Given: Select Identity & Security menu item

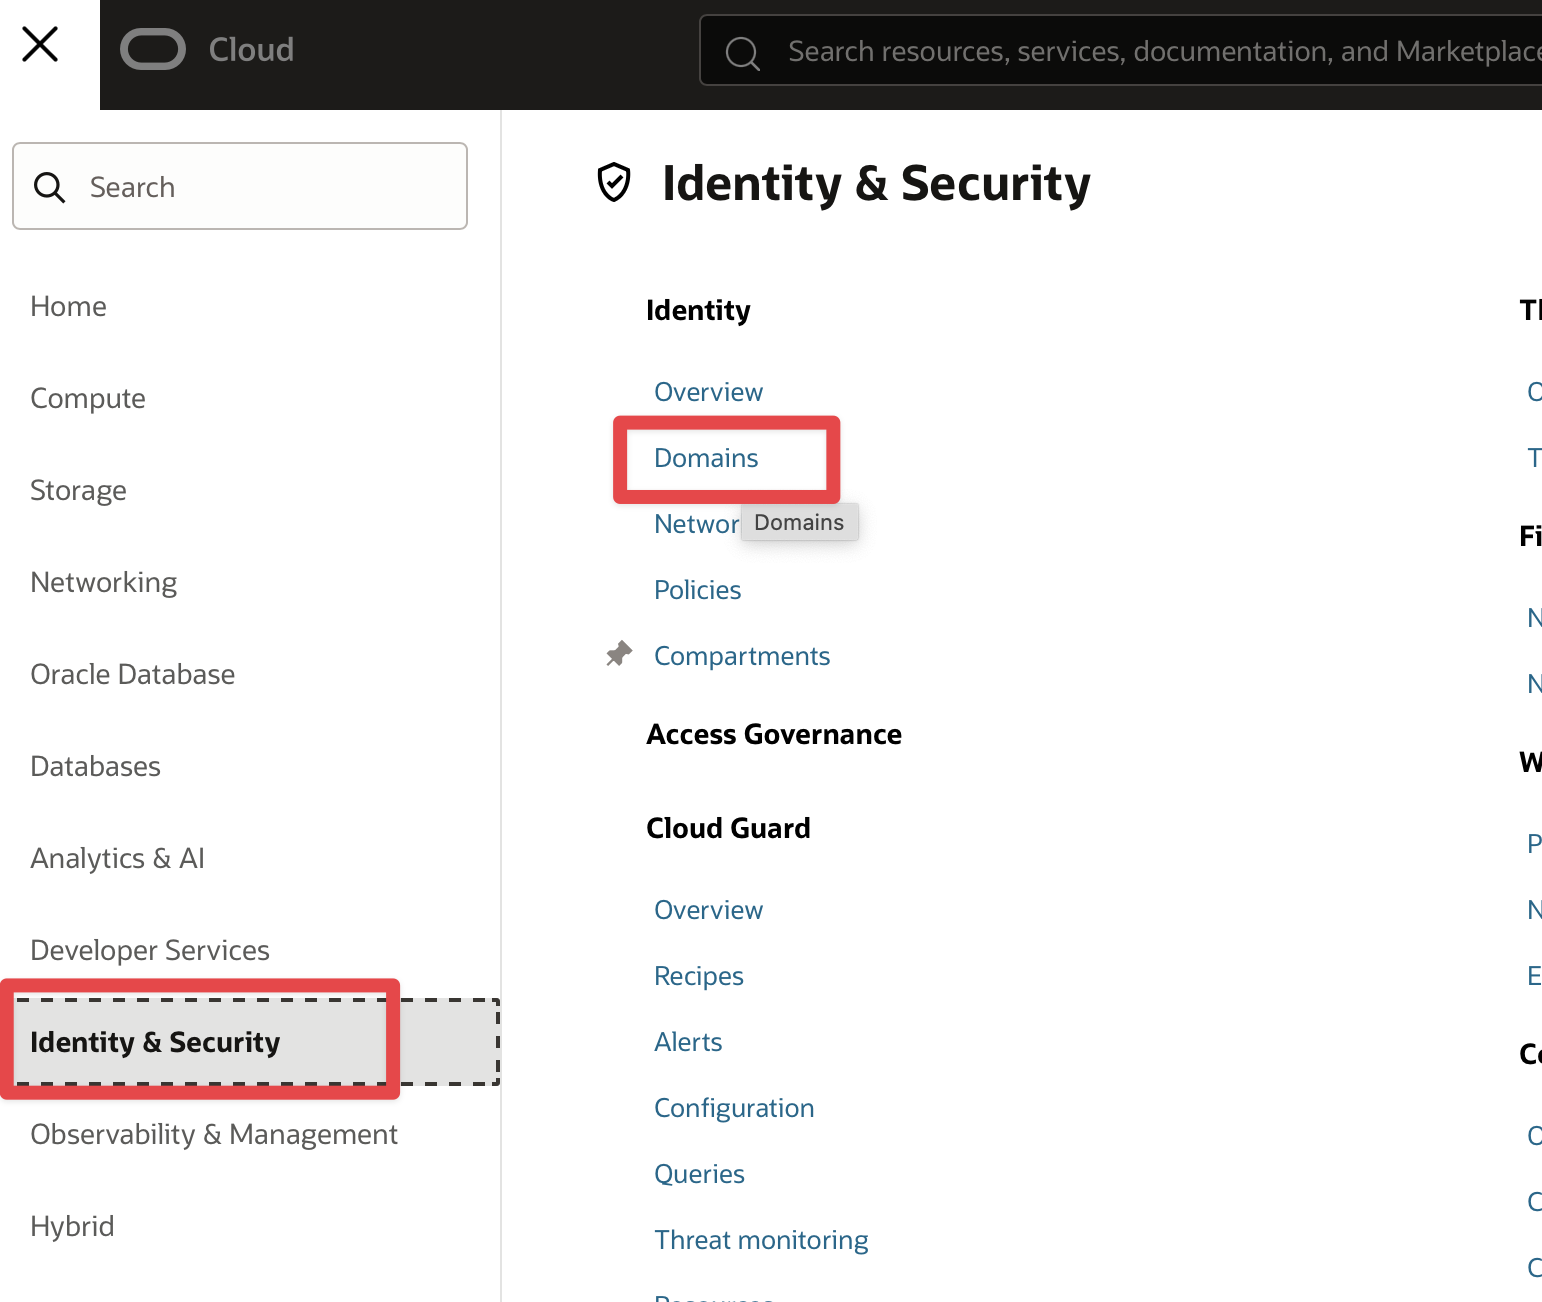Looking at the screenshot, I should pos(155,1042).
